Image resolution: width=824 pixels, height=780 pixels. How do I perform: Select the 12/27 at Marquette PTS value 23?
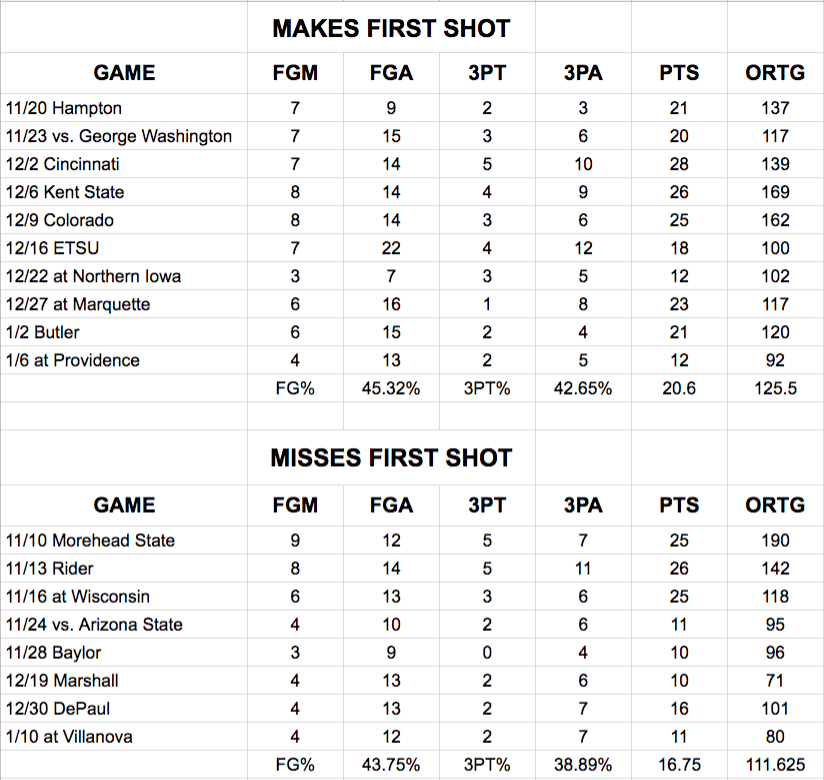click(x=679, y=304)
